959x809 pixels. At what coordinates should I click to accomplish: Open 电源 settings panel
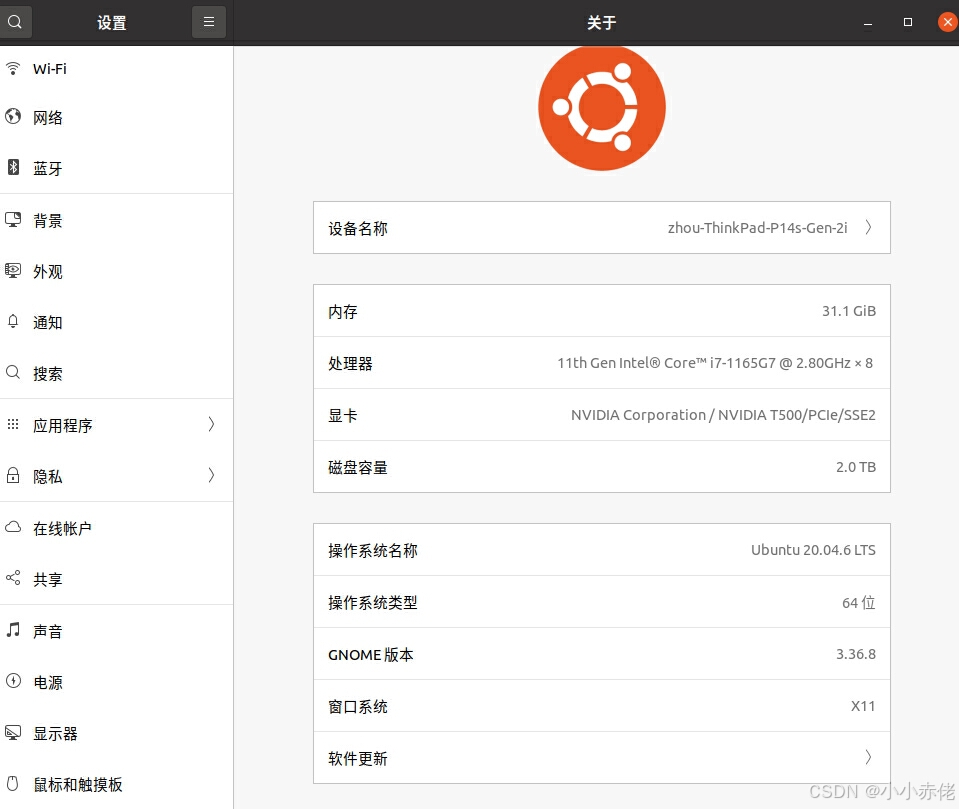coord(116,682)
